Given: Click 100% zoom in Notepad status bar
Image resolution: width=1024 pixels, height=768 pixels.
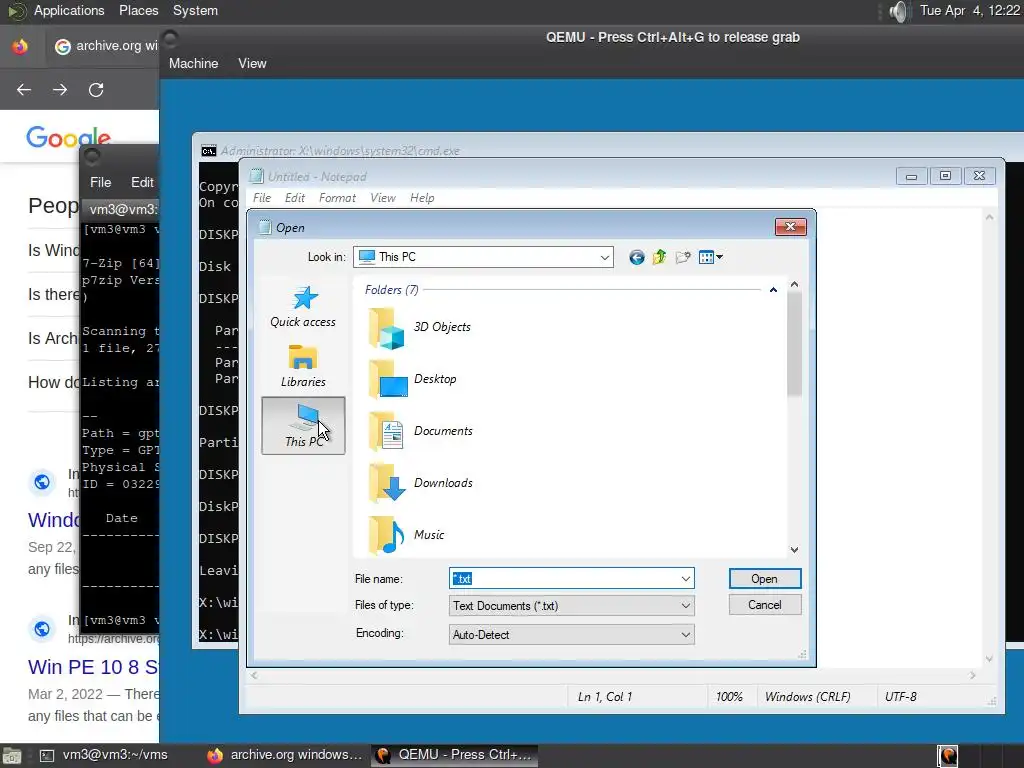Looking at the screenshot, I should [x=729, y=697].
